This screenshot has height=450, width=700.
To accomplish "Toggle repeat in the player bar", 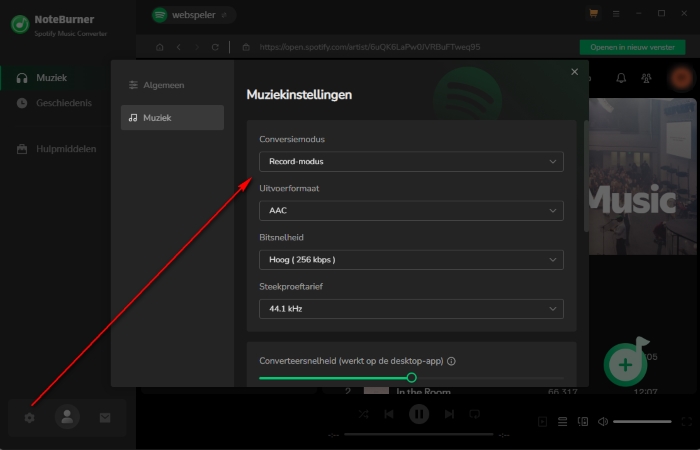I will pyautogui.click(x=475, y=414).
